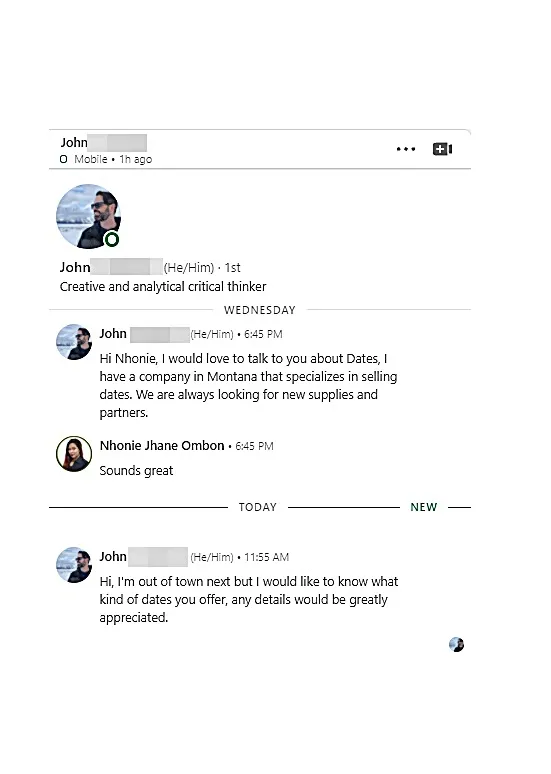The height and width of the screenshot is (774, 551).
Task: Select the message about Montana dates company
Action: (248, 386)
